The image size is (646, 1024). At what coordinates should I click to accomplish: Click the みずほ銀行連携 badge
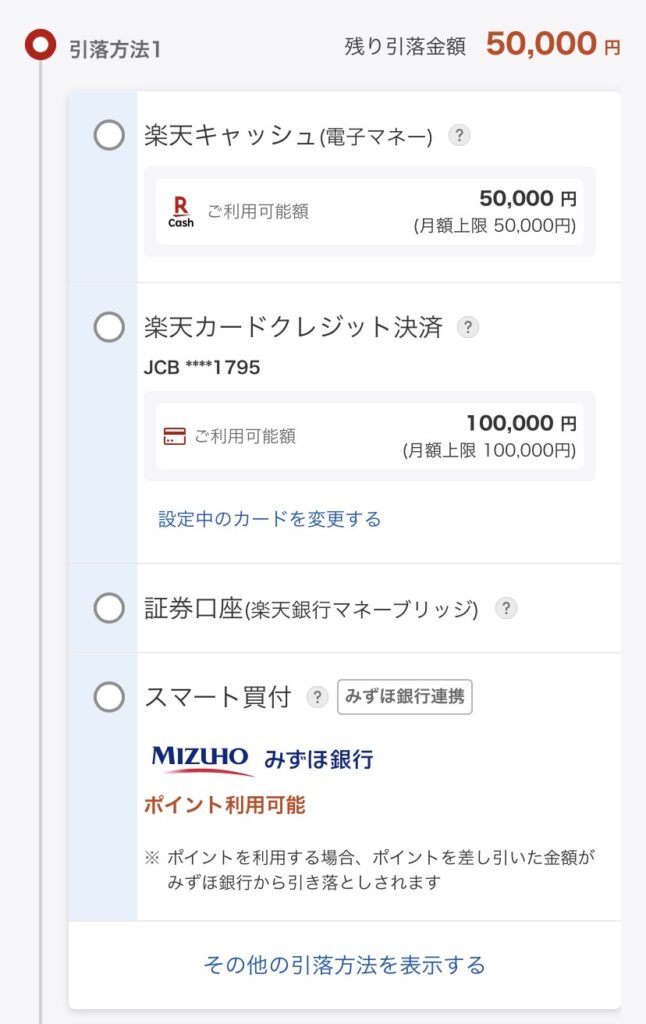(x=405, y=697)
